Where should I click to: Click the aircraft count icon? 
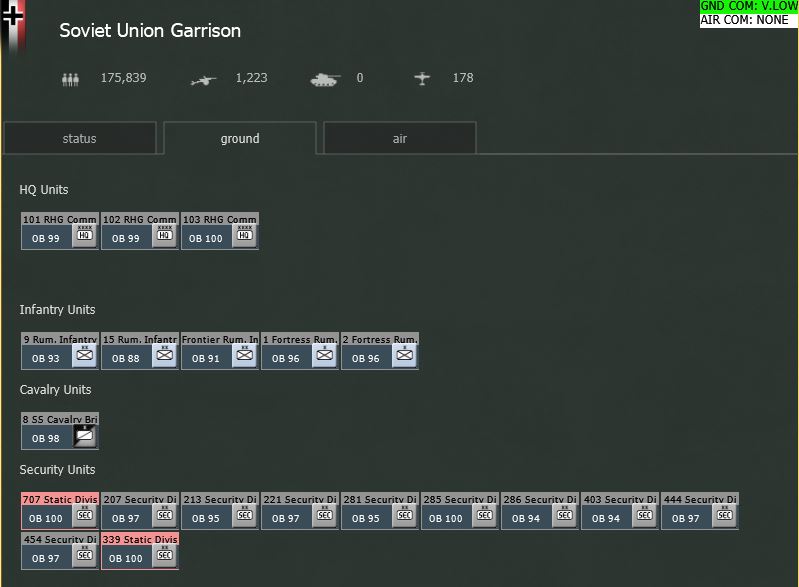pos(422,78)
